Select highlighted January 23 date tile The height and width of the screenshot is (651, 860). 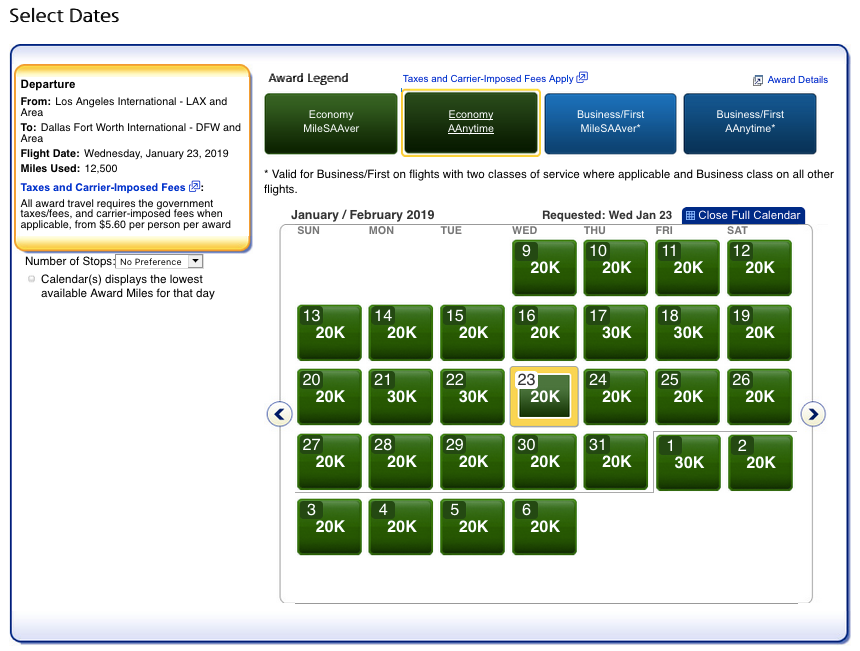[544, 397]
